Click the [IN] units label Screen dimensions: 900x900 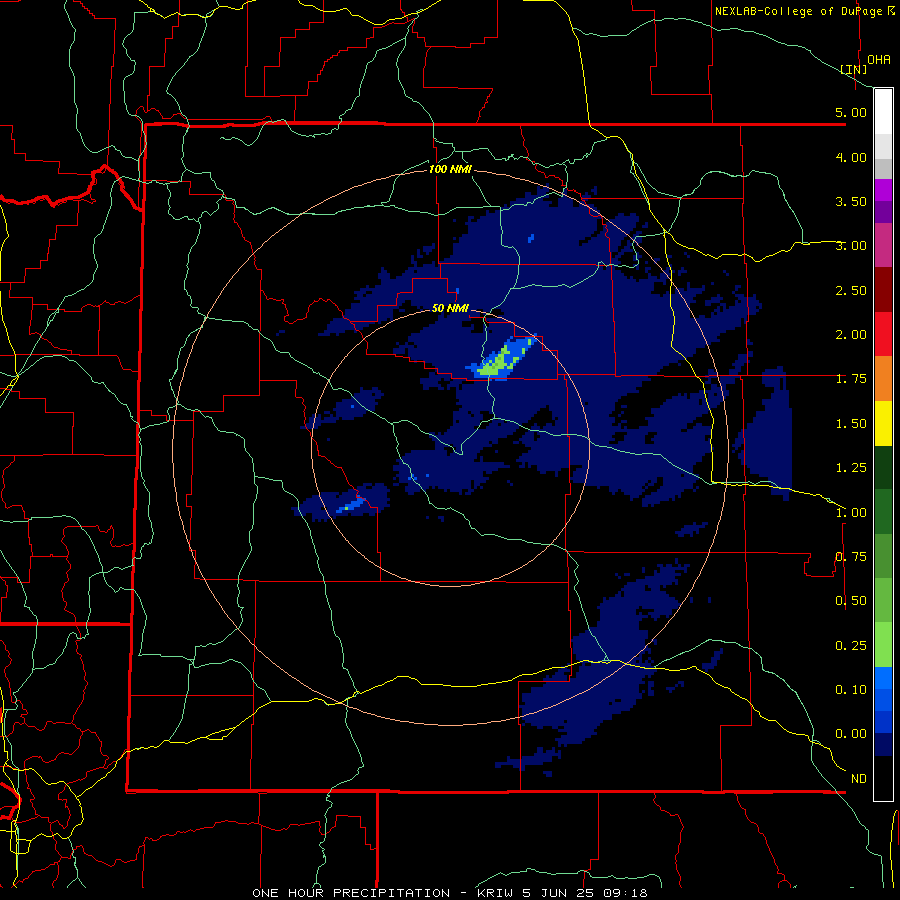[x=854, y=69]
